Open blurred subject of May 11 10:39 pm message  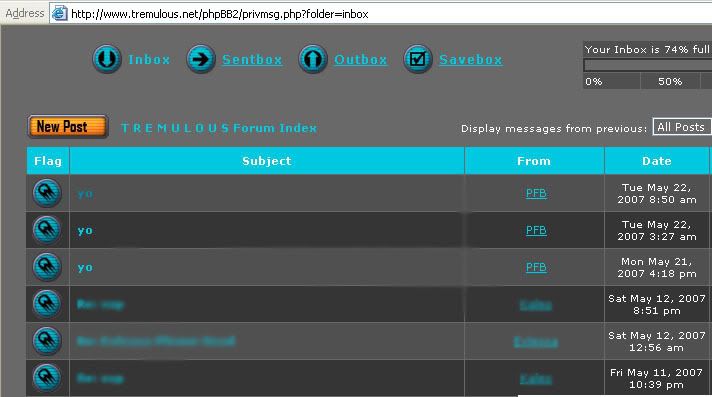(x=100, y=378)
